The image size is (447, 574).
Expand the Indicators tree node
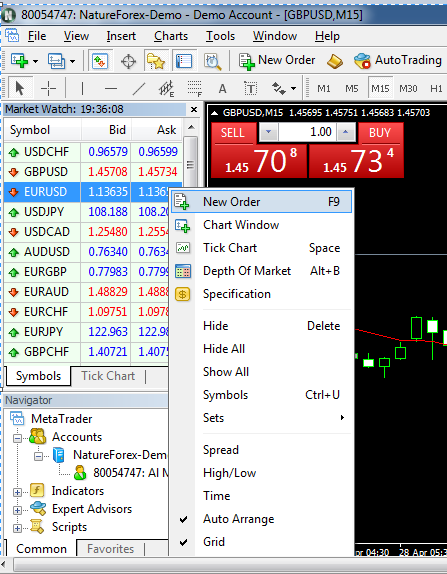click(x=17, y=492)
